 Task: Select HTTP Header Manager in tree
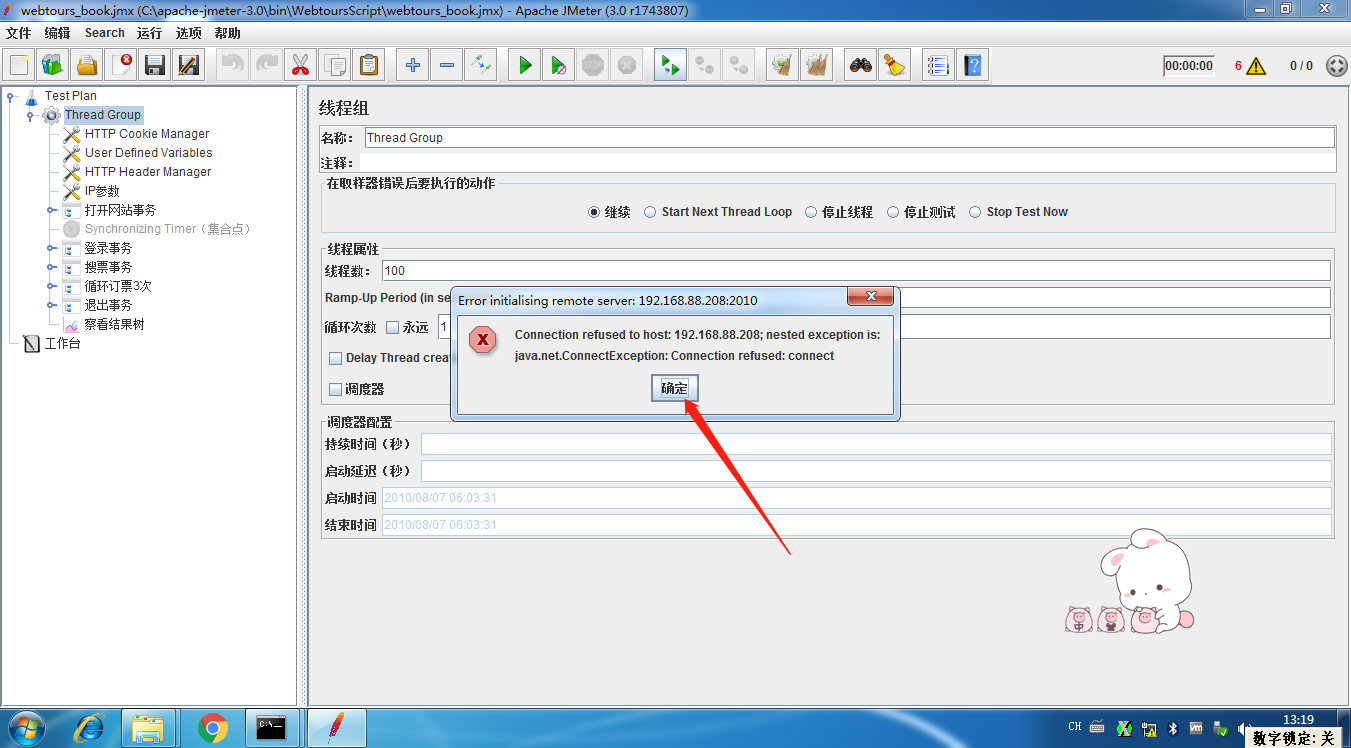click(x=148, y=172)
